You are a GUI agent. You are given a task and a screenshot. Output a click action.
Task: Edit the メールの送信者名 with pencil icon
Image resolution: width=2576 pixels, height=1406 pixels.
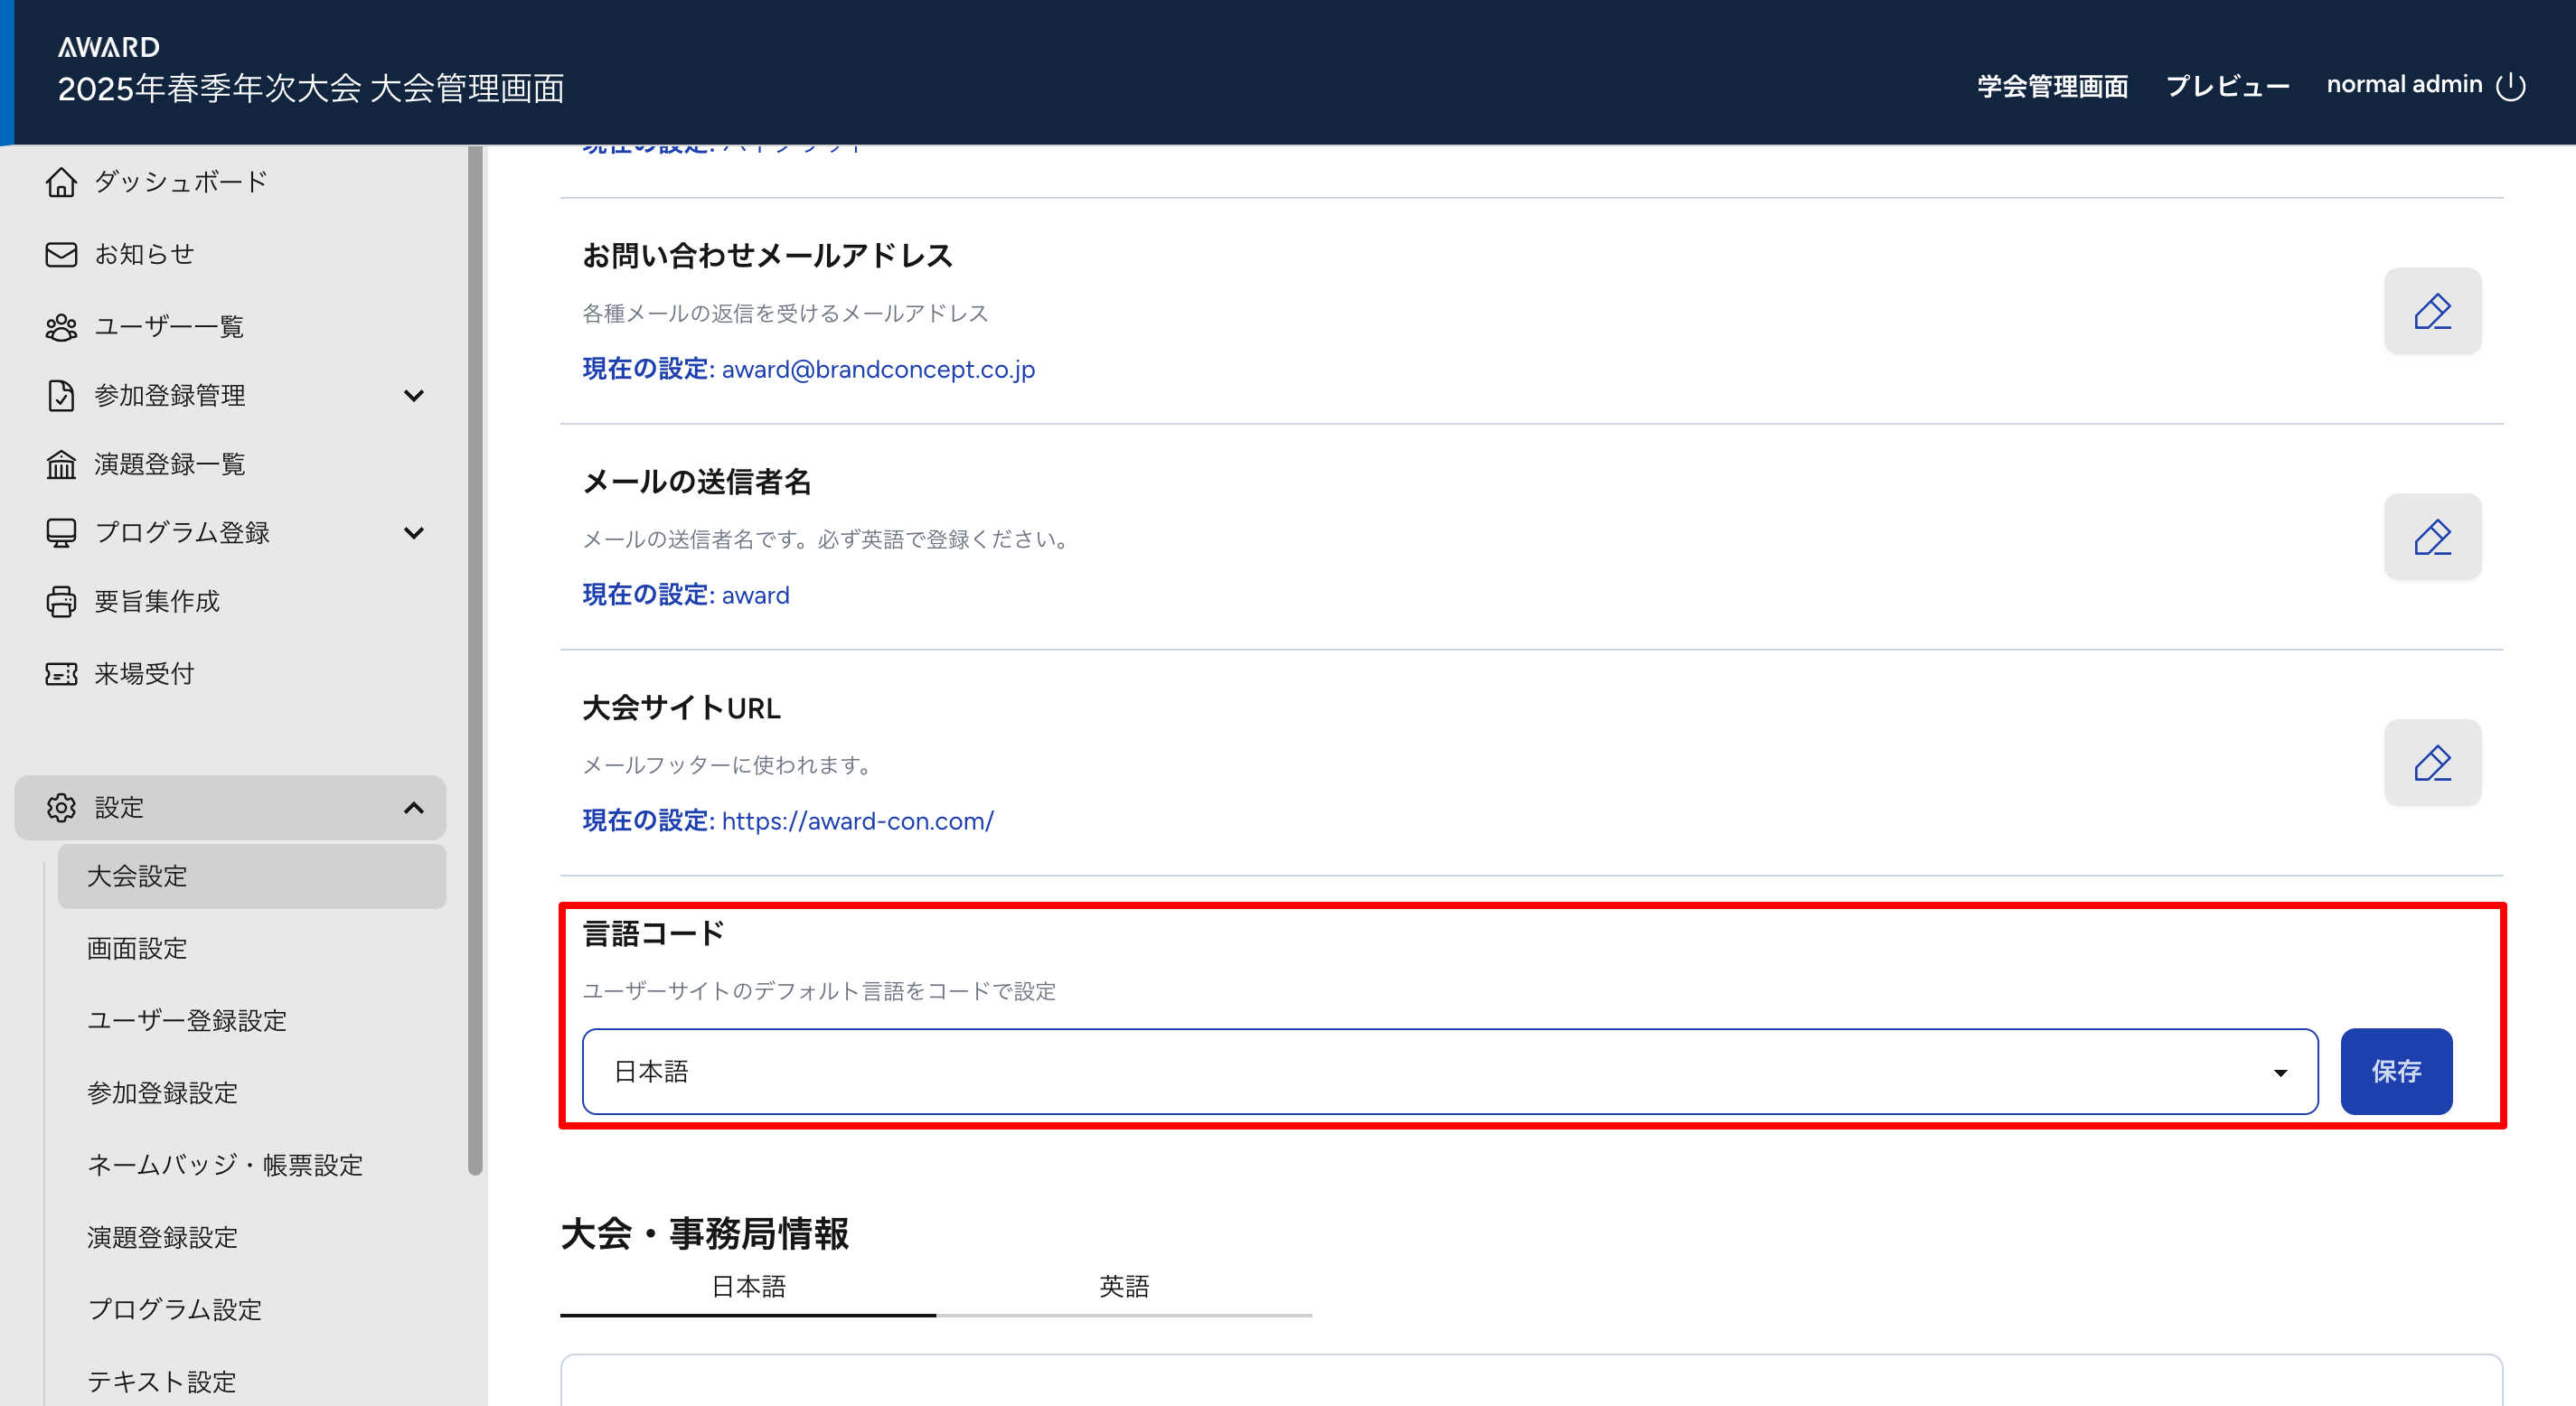click(x=2432, y=537)
